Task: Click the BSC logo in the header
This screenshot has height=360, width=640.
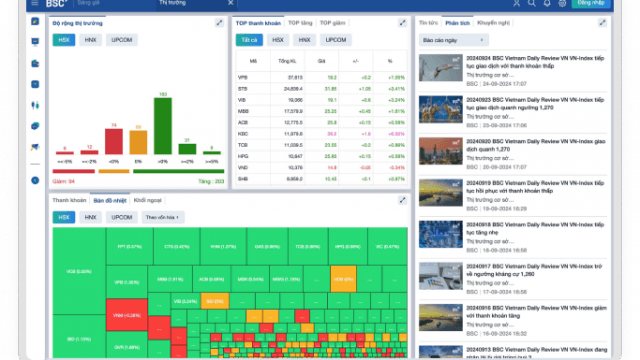Action: [x=56, y=4]
